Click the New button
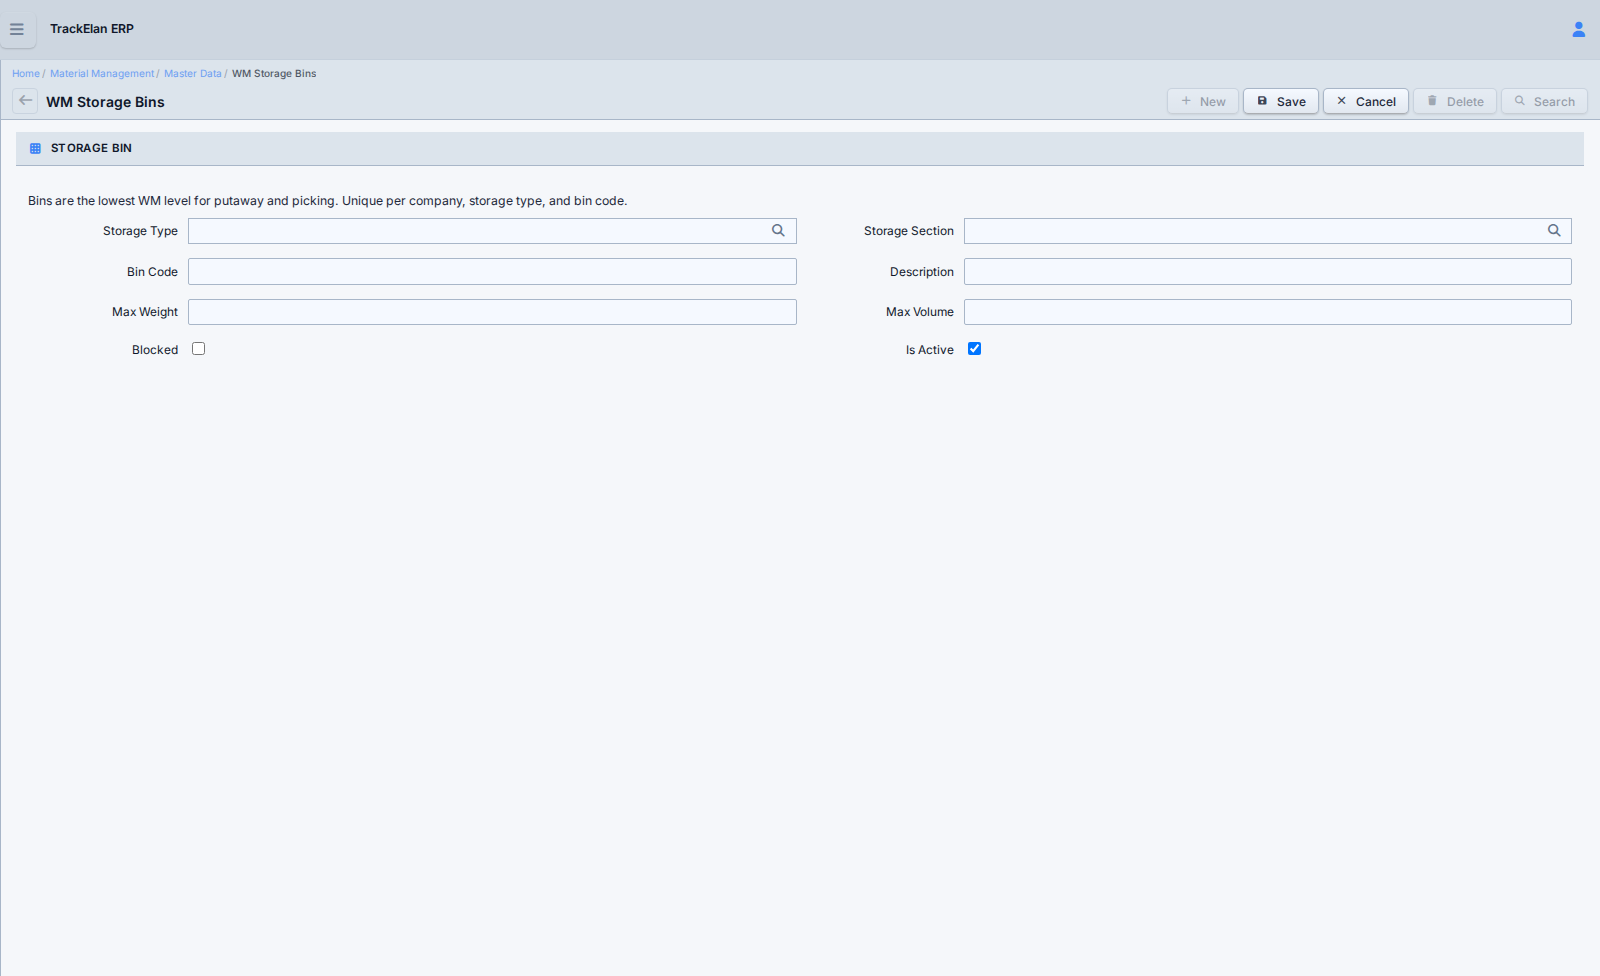Image resolution: width=1600 pixels, height=976 pixels. point(1203,101)
